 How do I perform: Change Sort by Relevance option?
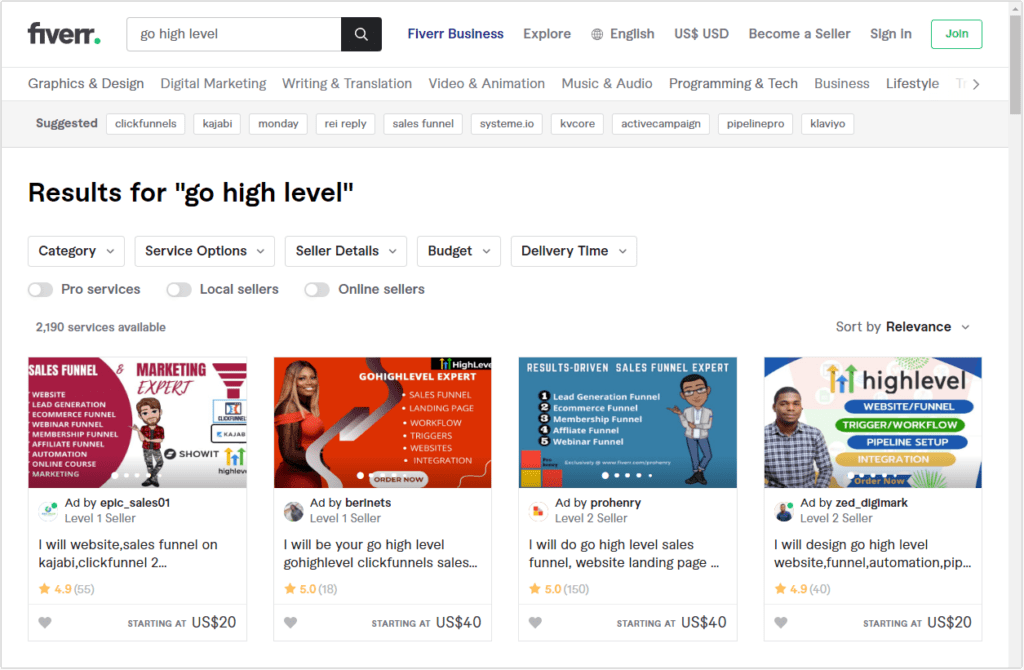(x=903, y=327)
